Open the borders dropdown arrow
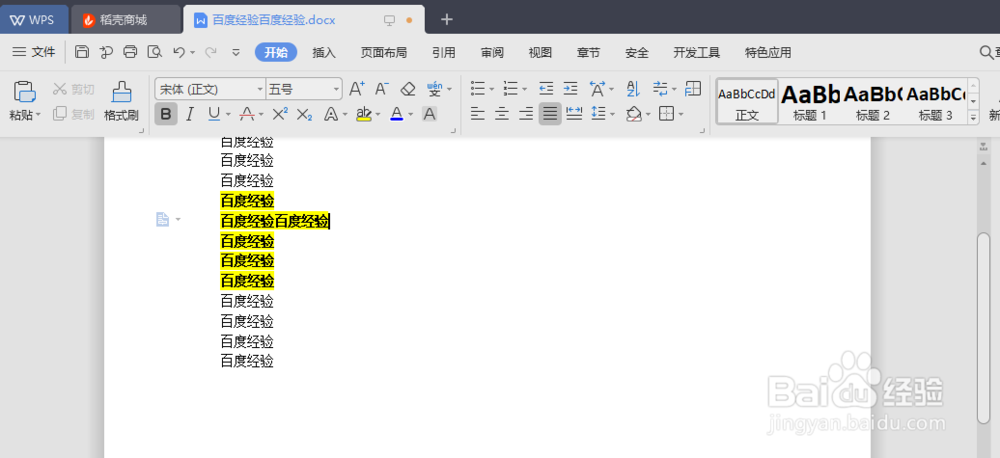This screenshot has width=1000, height=458. [680, 115]
